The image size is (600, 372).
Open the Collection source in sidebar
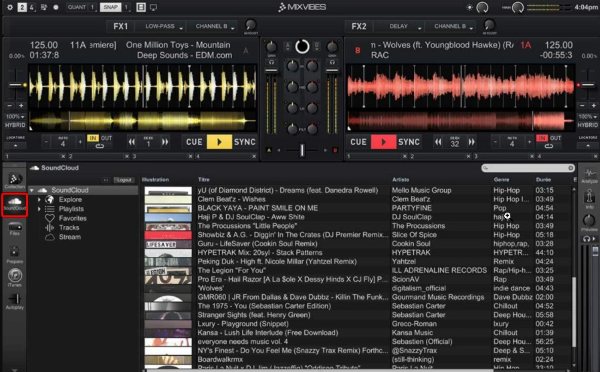[x=15, y=181]
